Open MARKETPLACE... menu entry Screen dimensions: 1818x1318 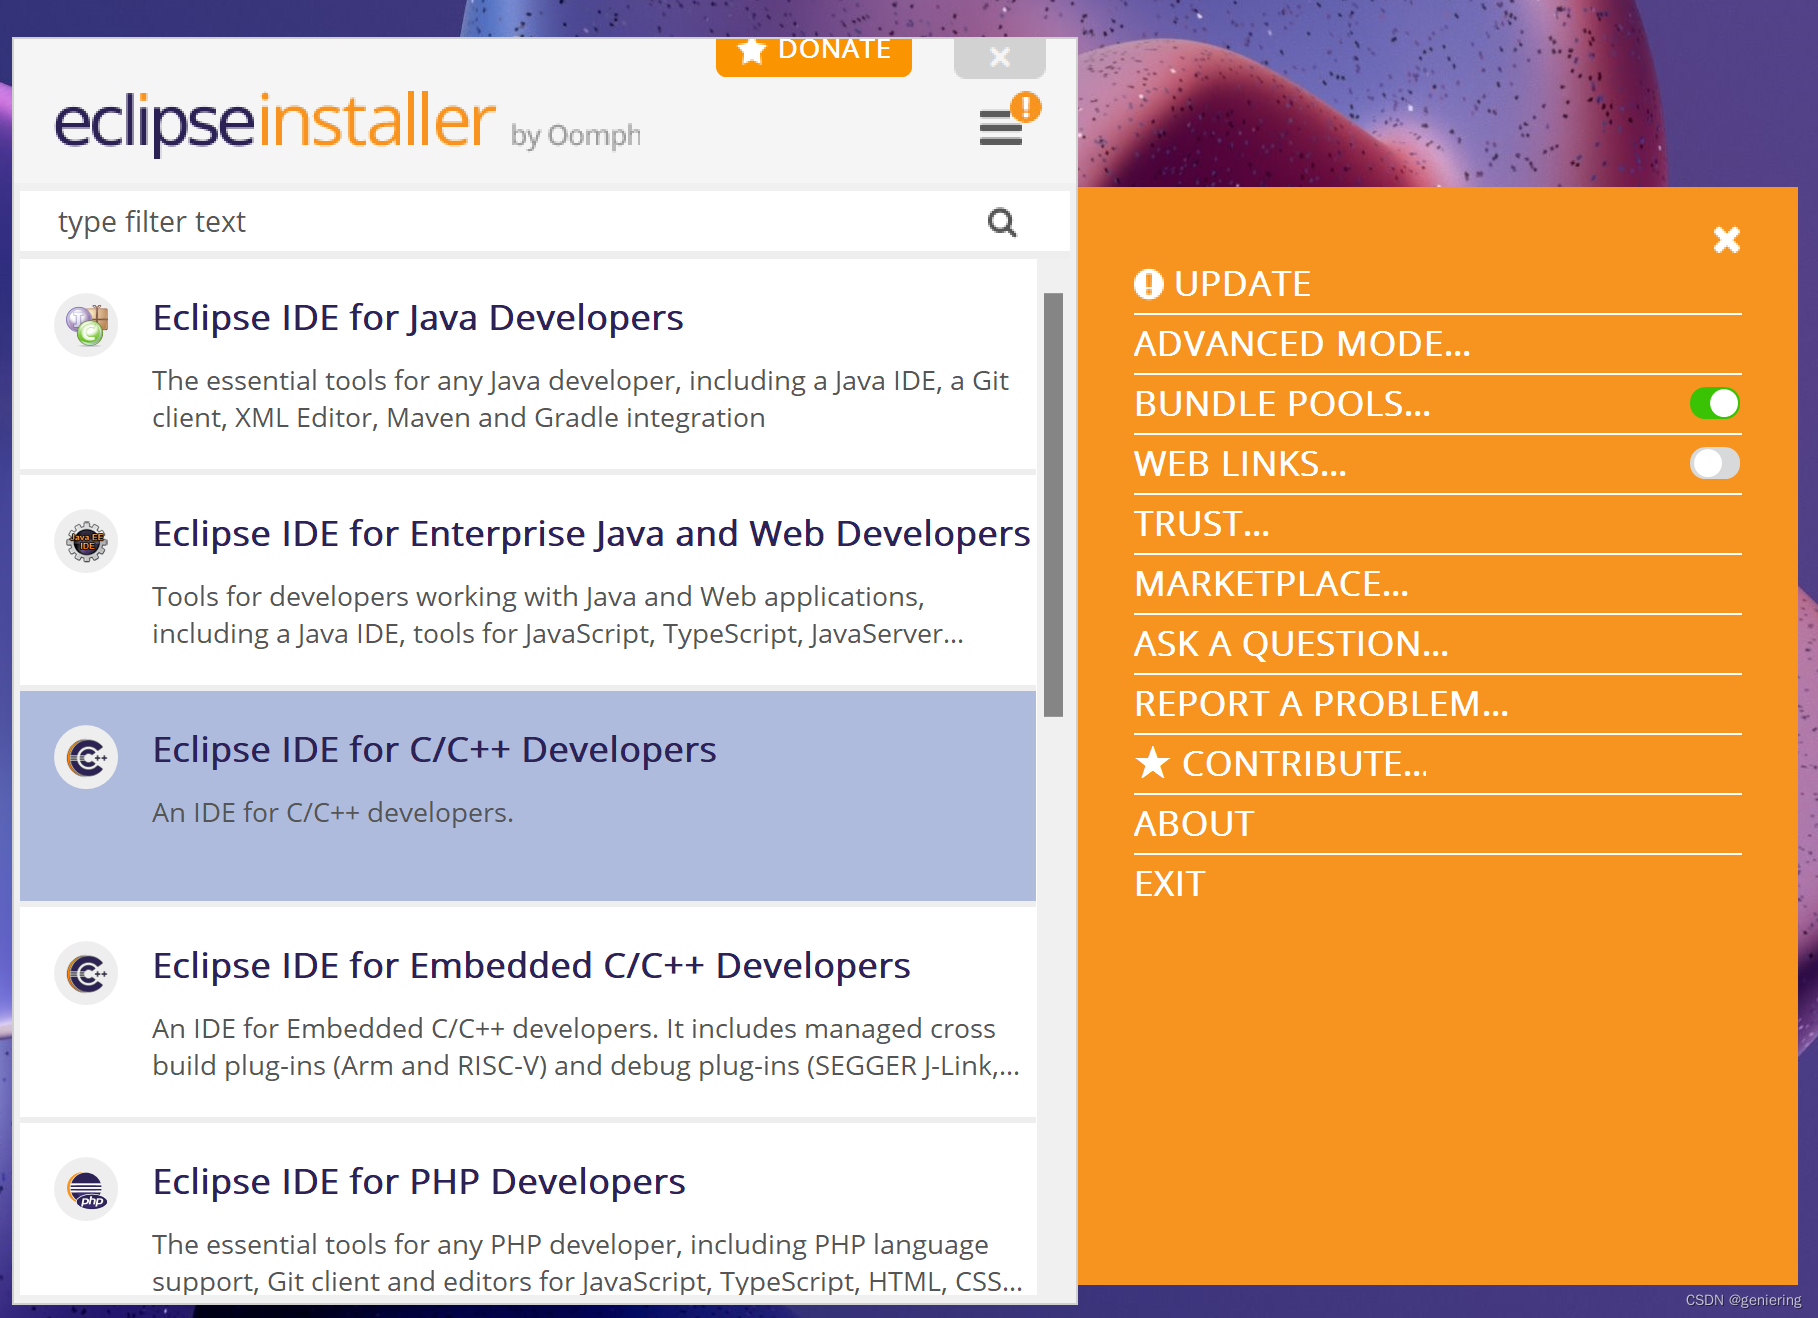pyautogui.click(x=1271, y=584)
